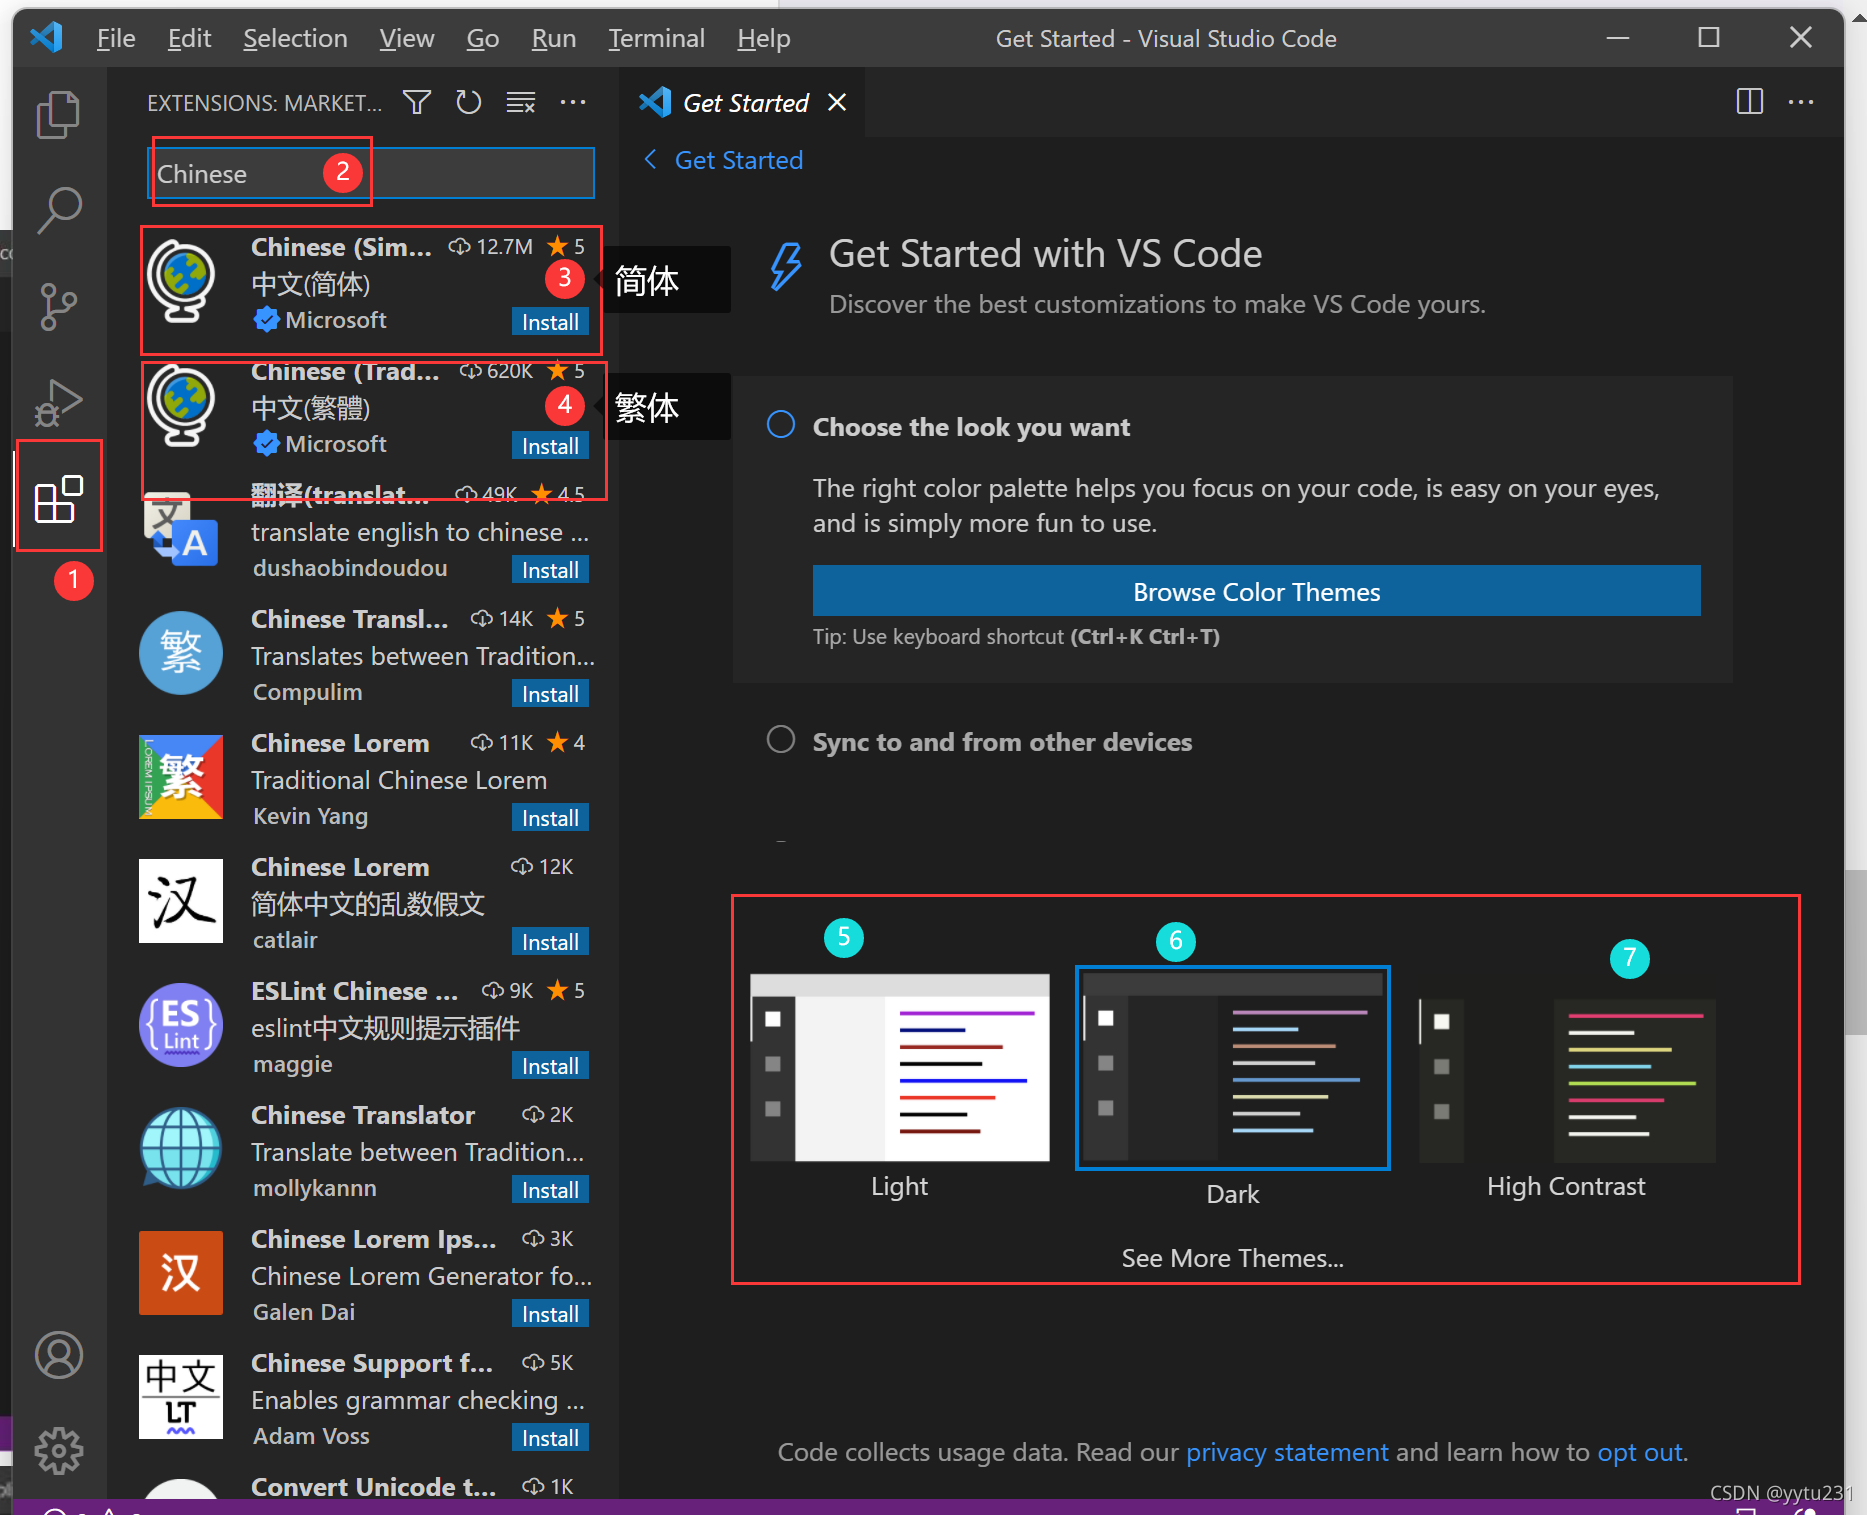Open the Run and Debug view
1867x1515 pixels.
pyautogui.click(x=58, y=402)
